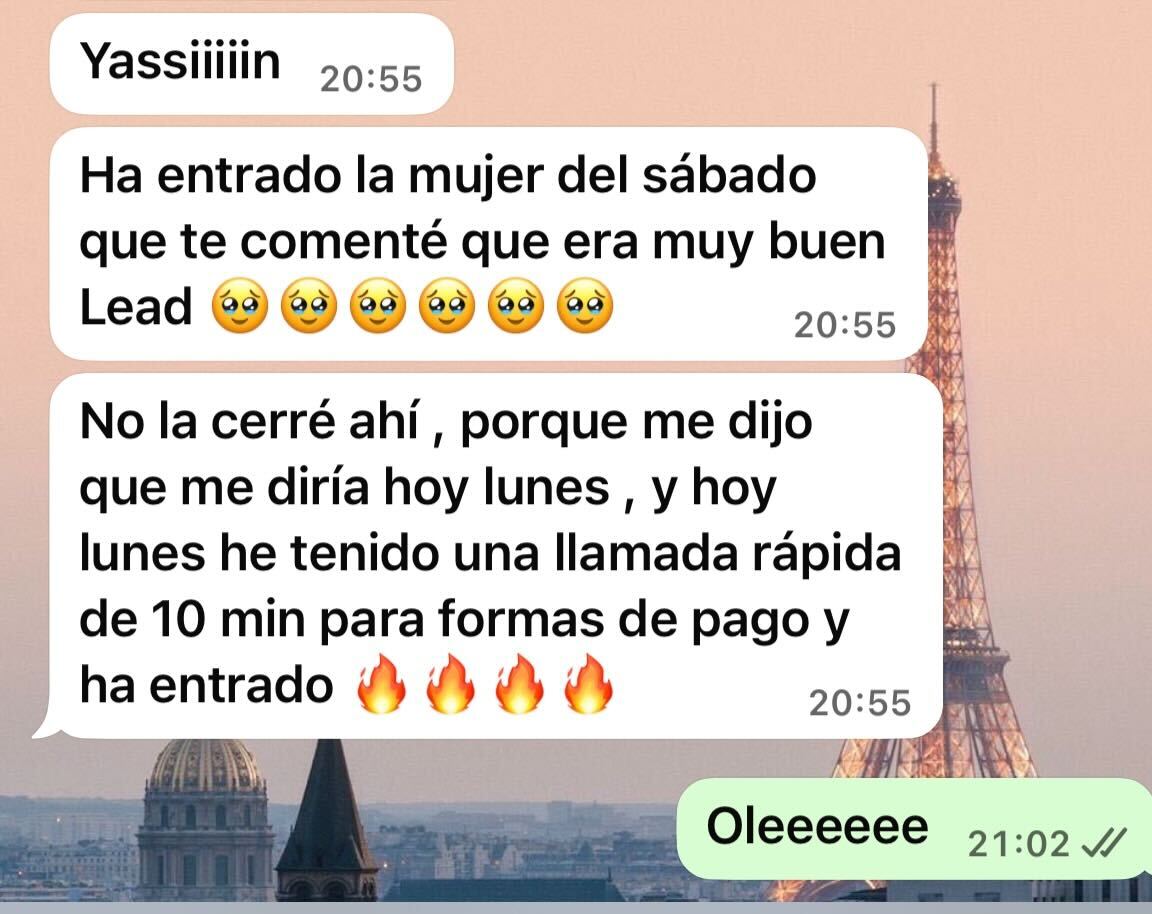Tap the third pleading face emoji

[x=378, y=306]
